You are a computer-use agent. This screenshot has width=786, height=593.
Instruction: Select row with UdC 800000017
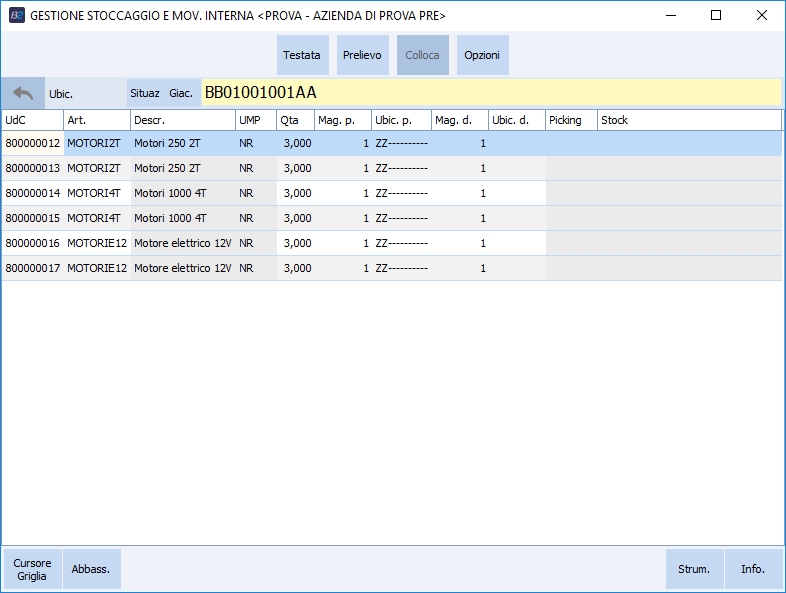pyautogui.click(x=33, y=268)
